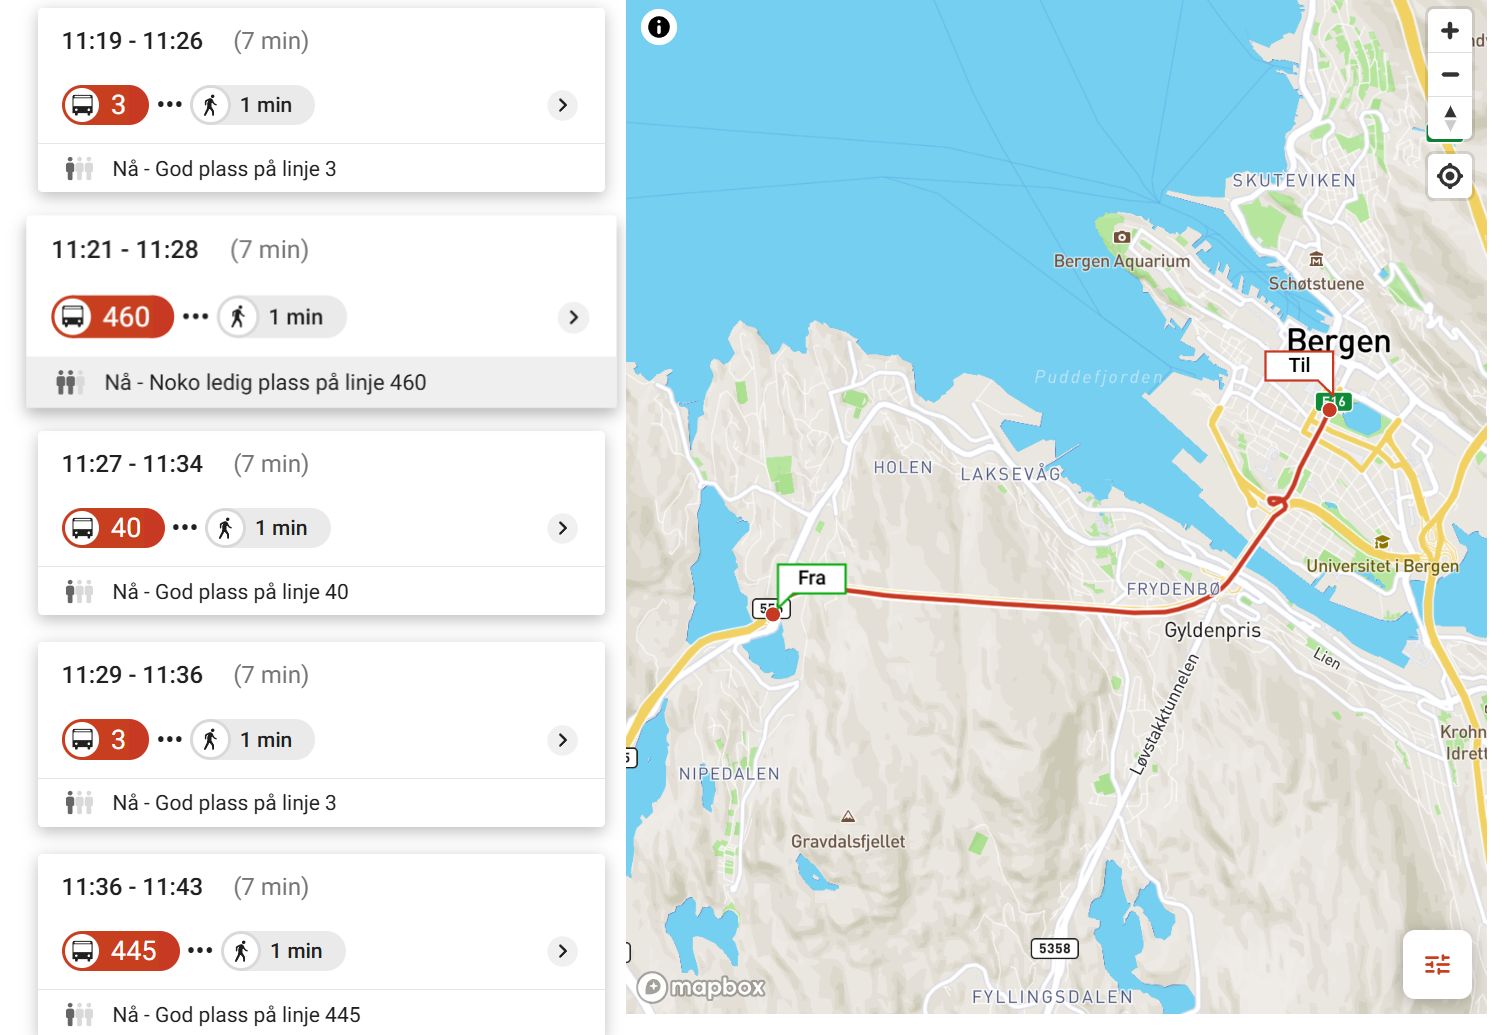Image resolution: width=1510 pixels, height=1035 pixels.
Task: Zoom out on the map
Action: tap(1449, 75)
